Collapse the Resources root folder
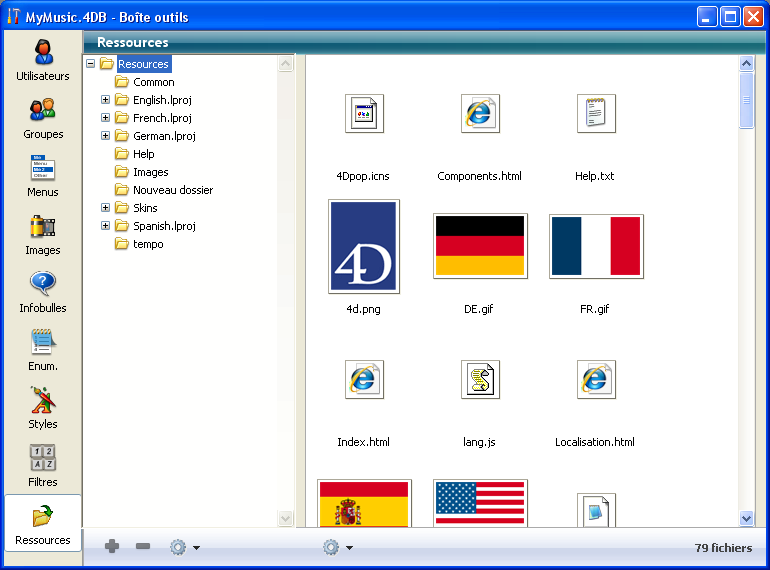This screenshot has width=770, height=570. tap(91, 64)
